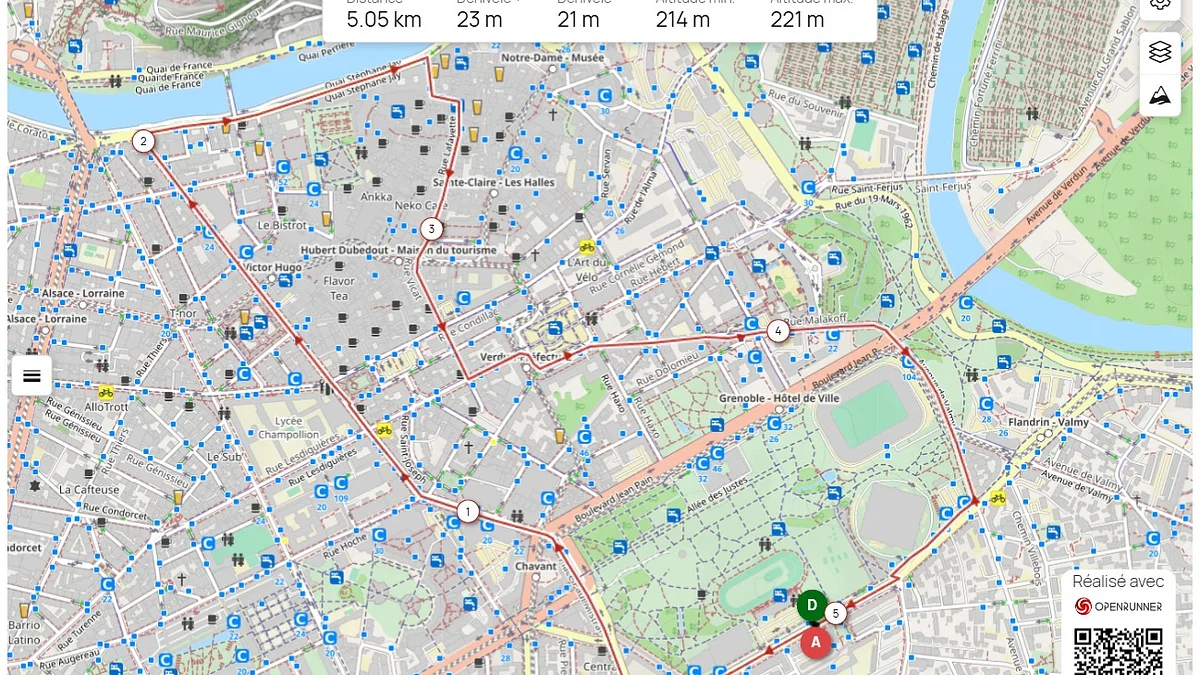This screenshot has width=1200, height=675.
Task: Click the yellow bike icon near AlloTrott
Action: tap(106, 392)
